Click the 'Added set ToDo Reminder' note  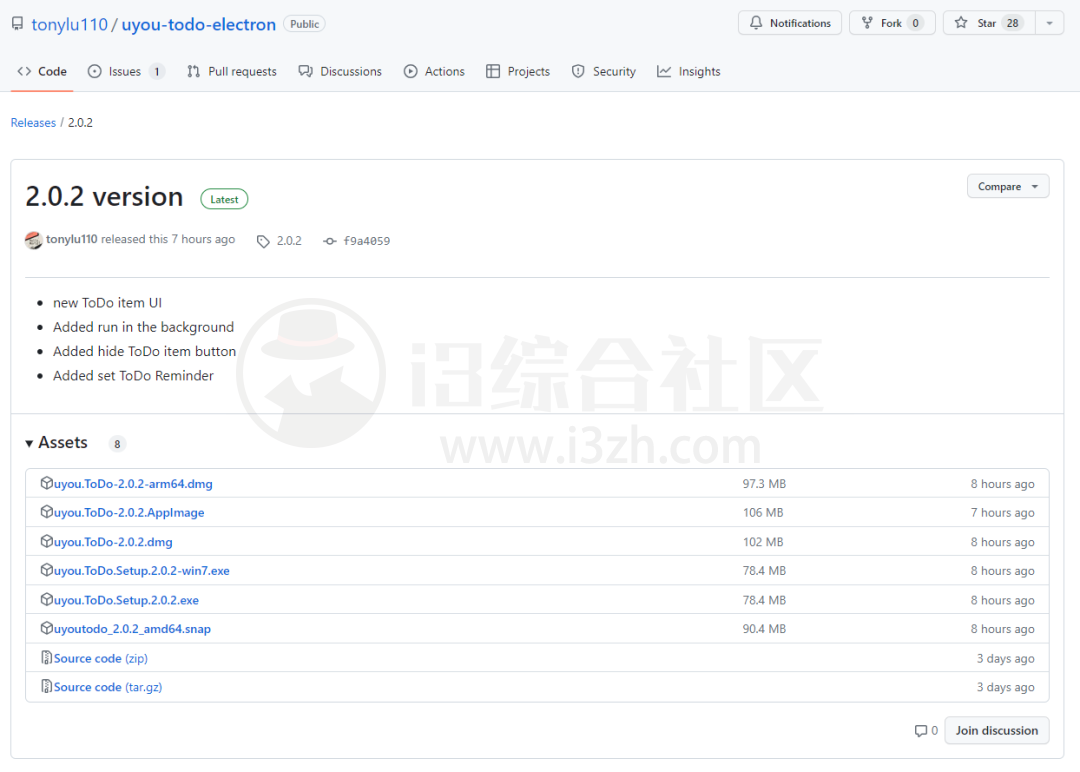(x=133, y=376)
